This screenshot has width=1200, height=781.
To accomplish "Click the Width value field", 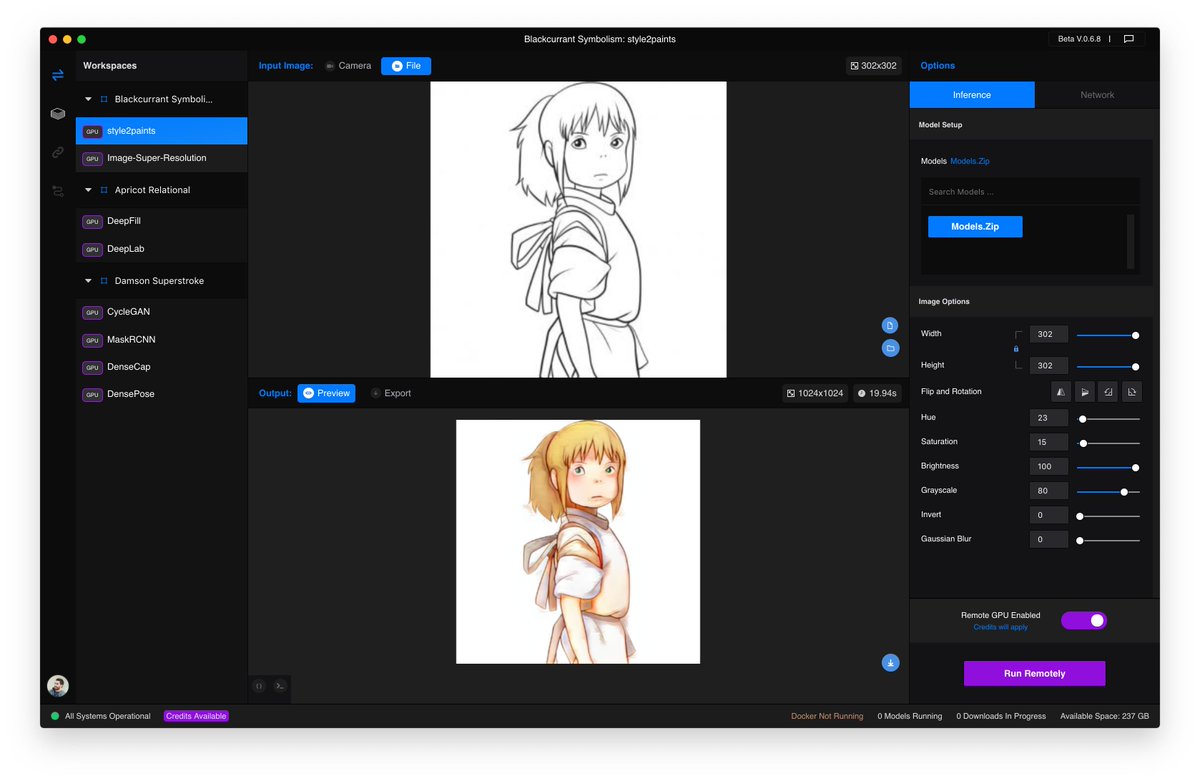I will click(x=1049, y=335).
